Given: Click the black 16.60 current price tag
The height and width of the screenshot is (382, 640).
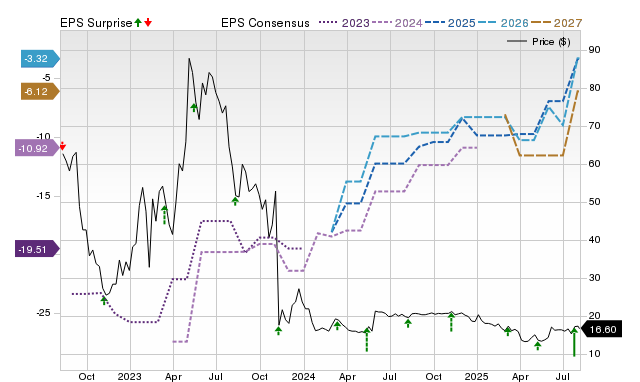Looking at the screenshot, I should 601,329.
